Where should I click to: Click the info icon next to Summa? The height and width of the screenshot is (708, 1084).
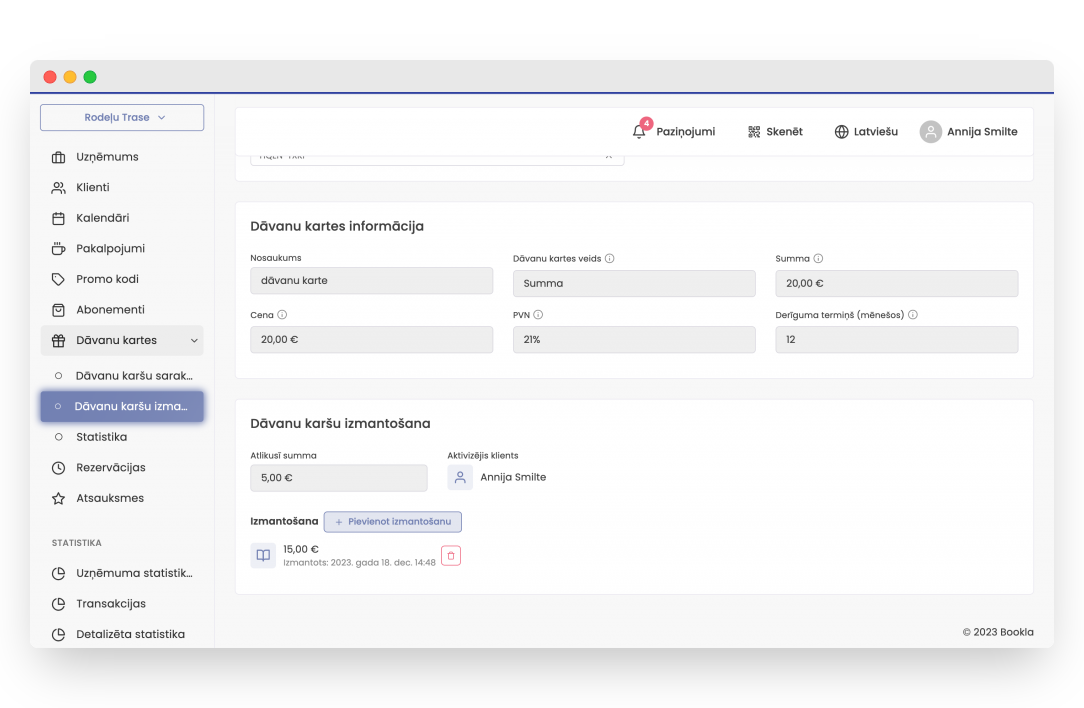coord(818,258)
